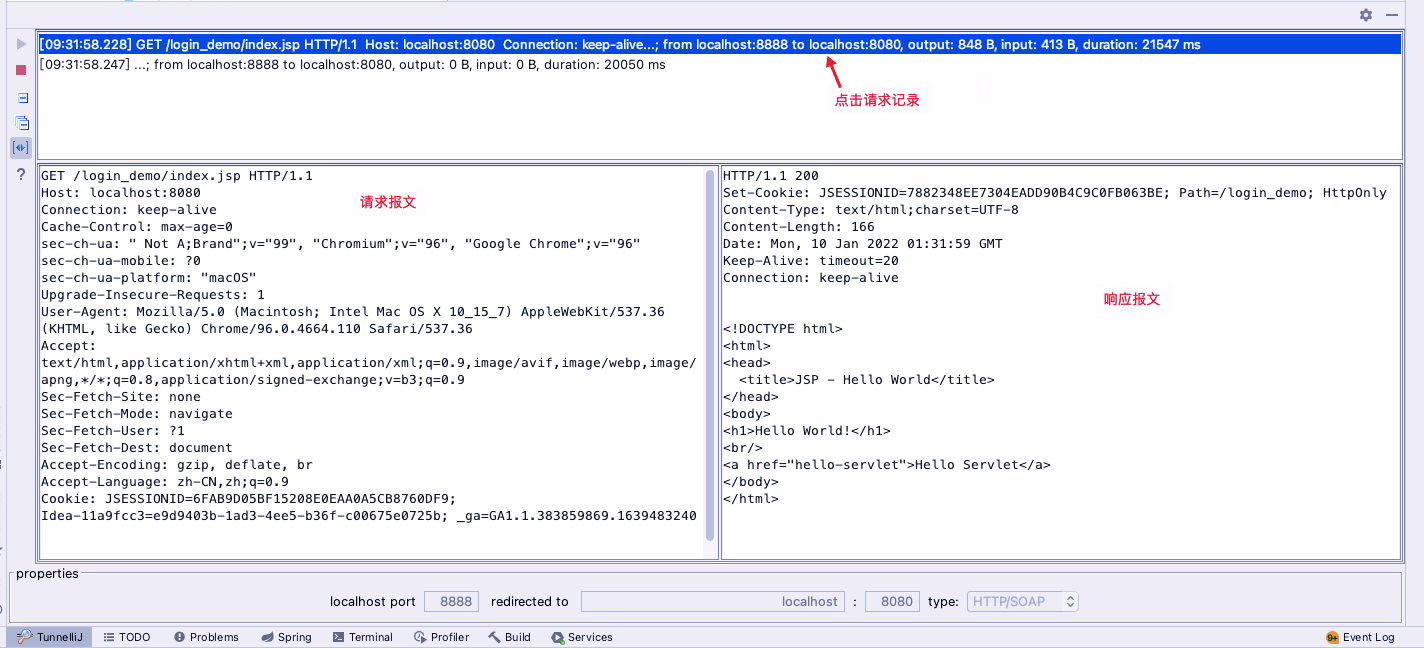Screen dimensions: 1424x648
Task: Click the hello-servlet anchor tag line
Action: click(887, 465)
